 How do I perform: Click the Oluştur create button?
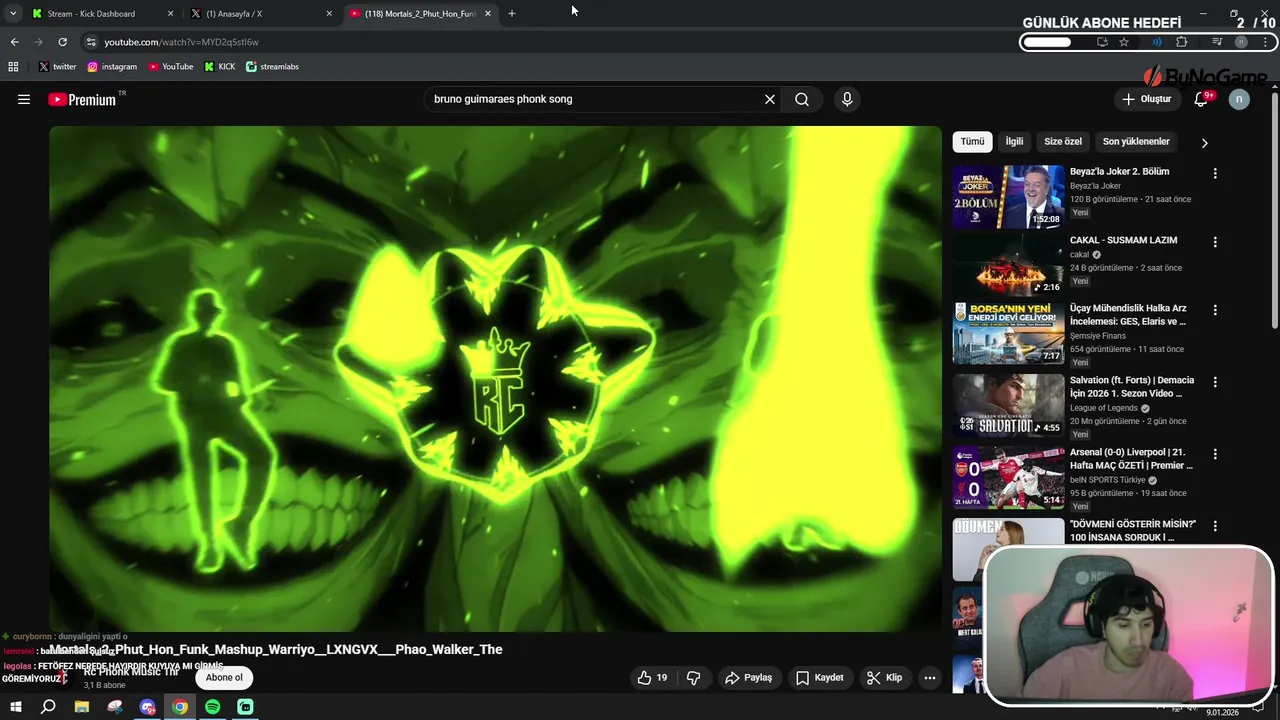click(x=1146, y=99)
